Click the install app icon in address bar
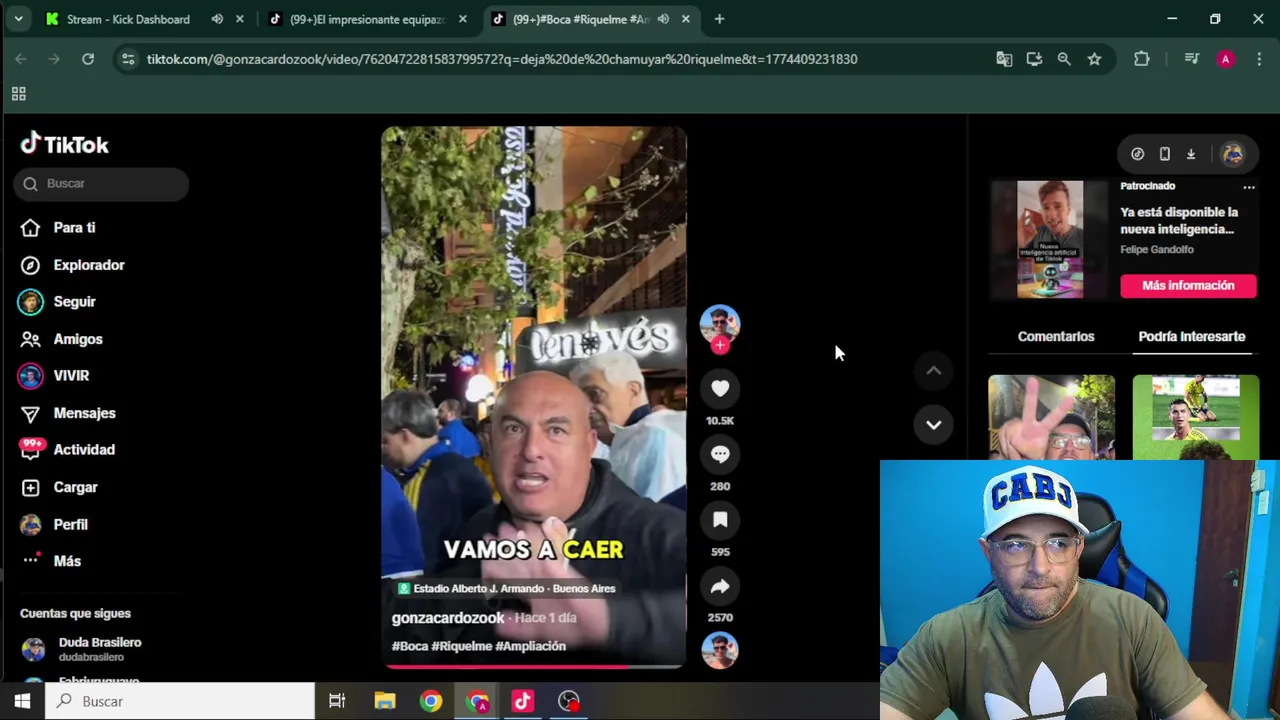The width and height of the screenshot is (1280, 720). pos(1034,59)
